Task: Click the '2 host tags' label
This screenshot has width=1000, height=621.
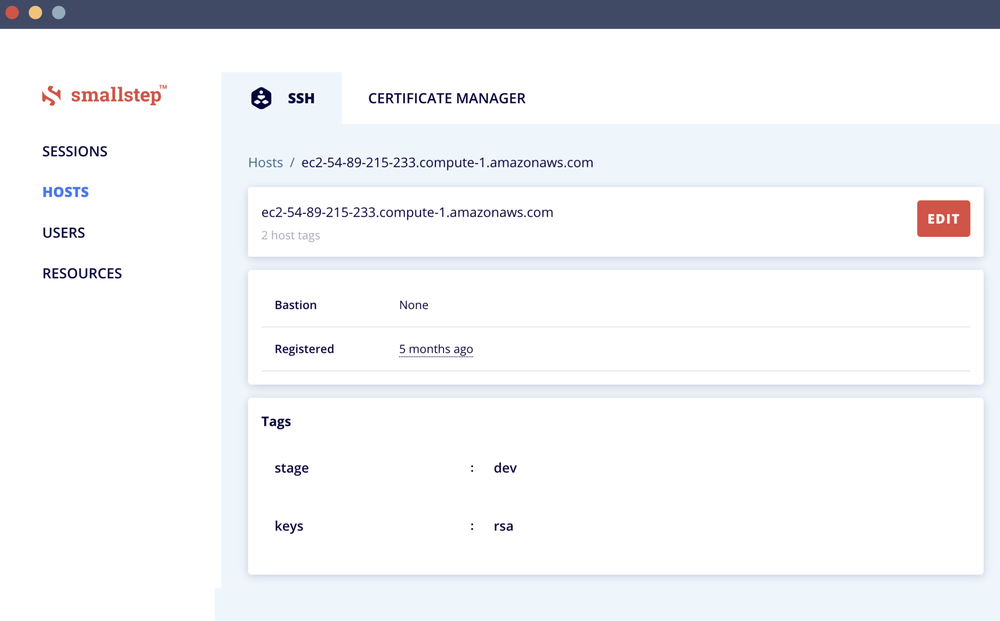Action: point(290,235)
